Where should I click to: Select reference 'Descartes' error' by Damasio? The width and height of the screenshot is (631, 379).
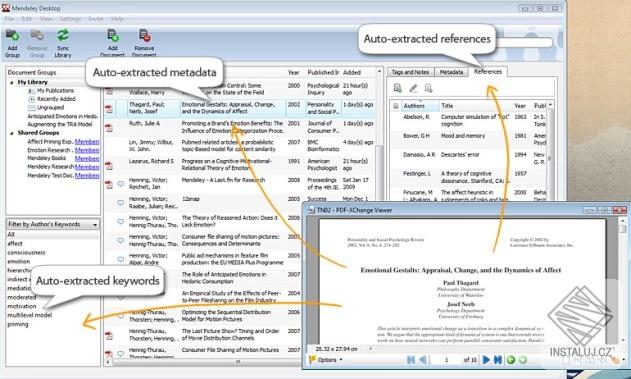coord(460,154)
